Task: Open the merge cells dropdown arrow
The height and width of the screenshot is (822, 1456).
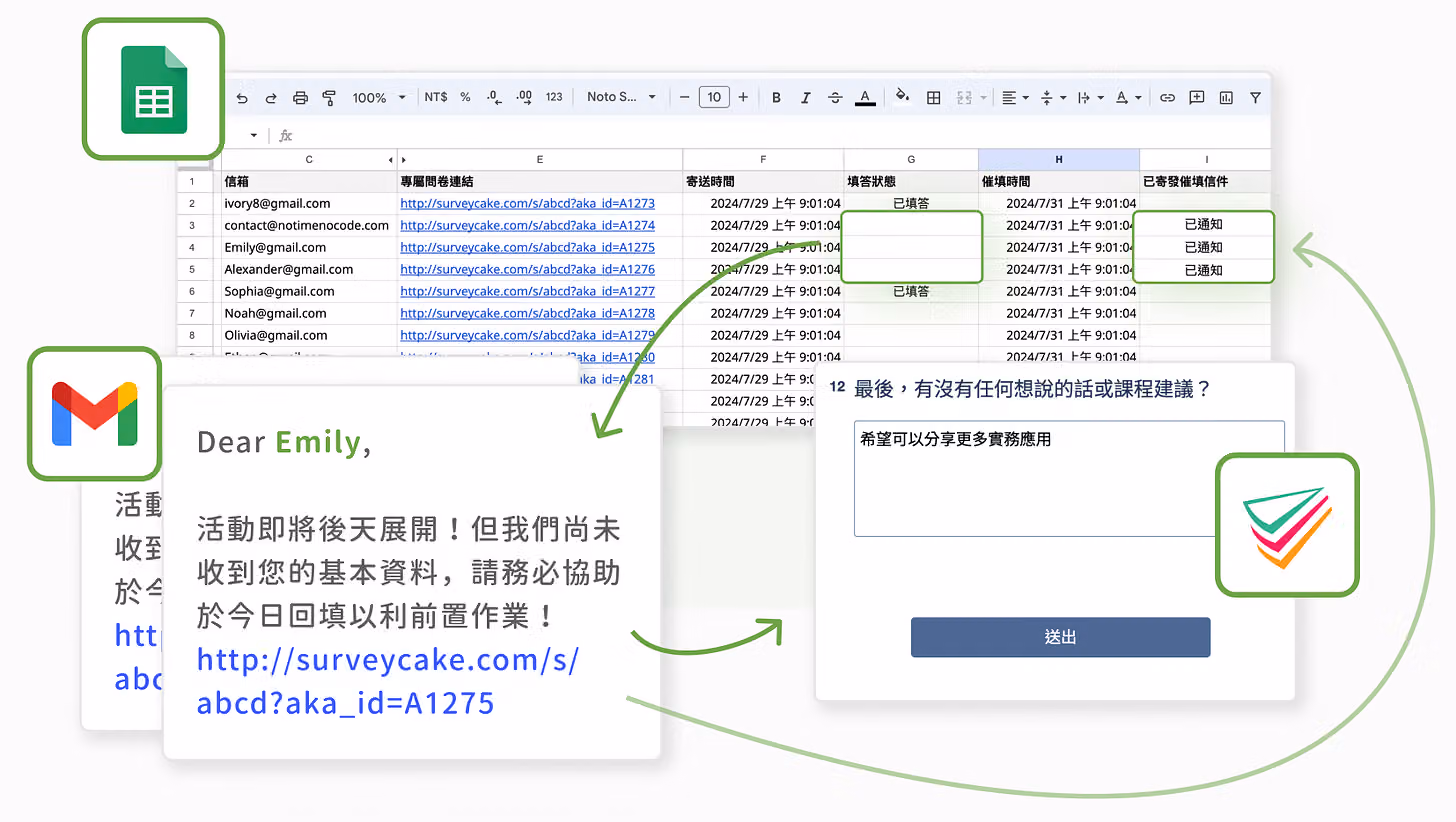Action: click(x=983, y=98)
